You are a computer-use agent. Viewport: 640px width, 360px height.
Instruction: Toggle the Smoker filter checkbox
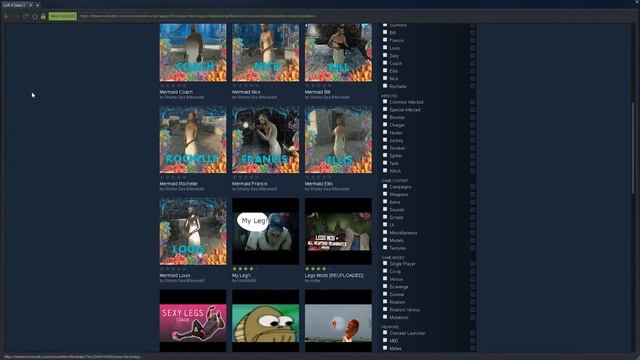[x=385, y=148]
